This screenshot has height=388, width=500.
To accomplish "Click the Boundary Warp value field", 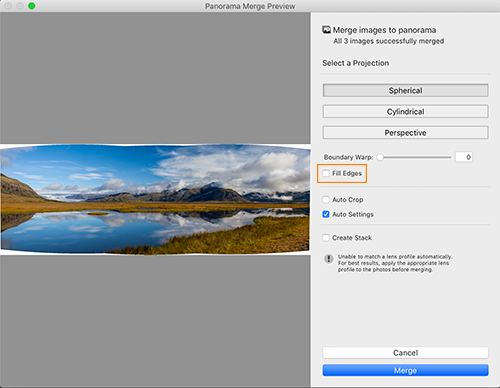I will pyautogui.click(x=464, y=157).
